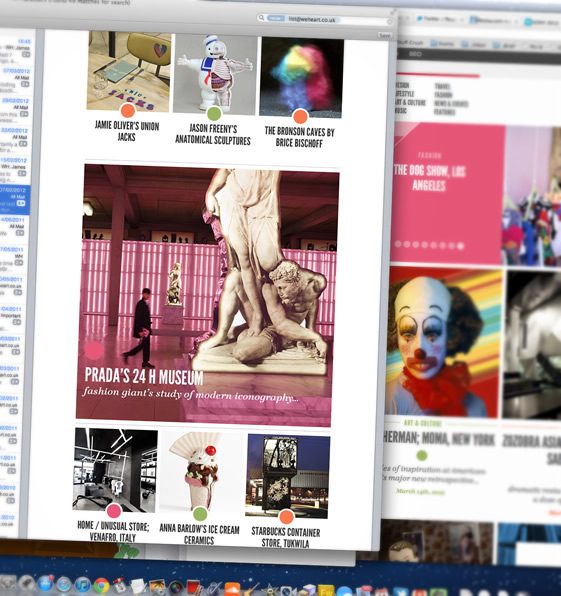Select the last carousel dot on pink banner
This screenshot has height=596, width=561.
[x=460, y=246]
